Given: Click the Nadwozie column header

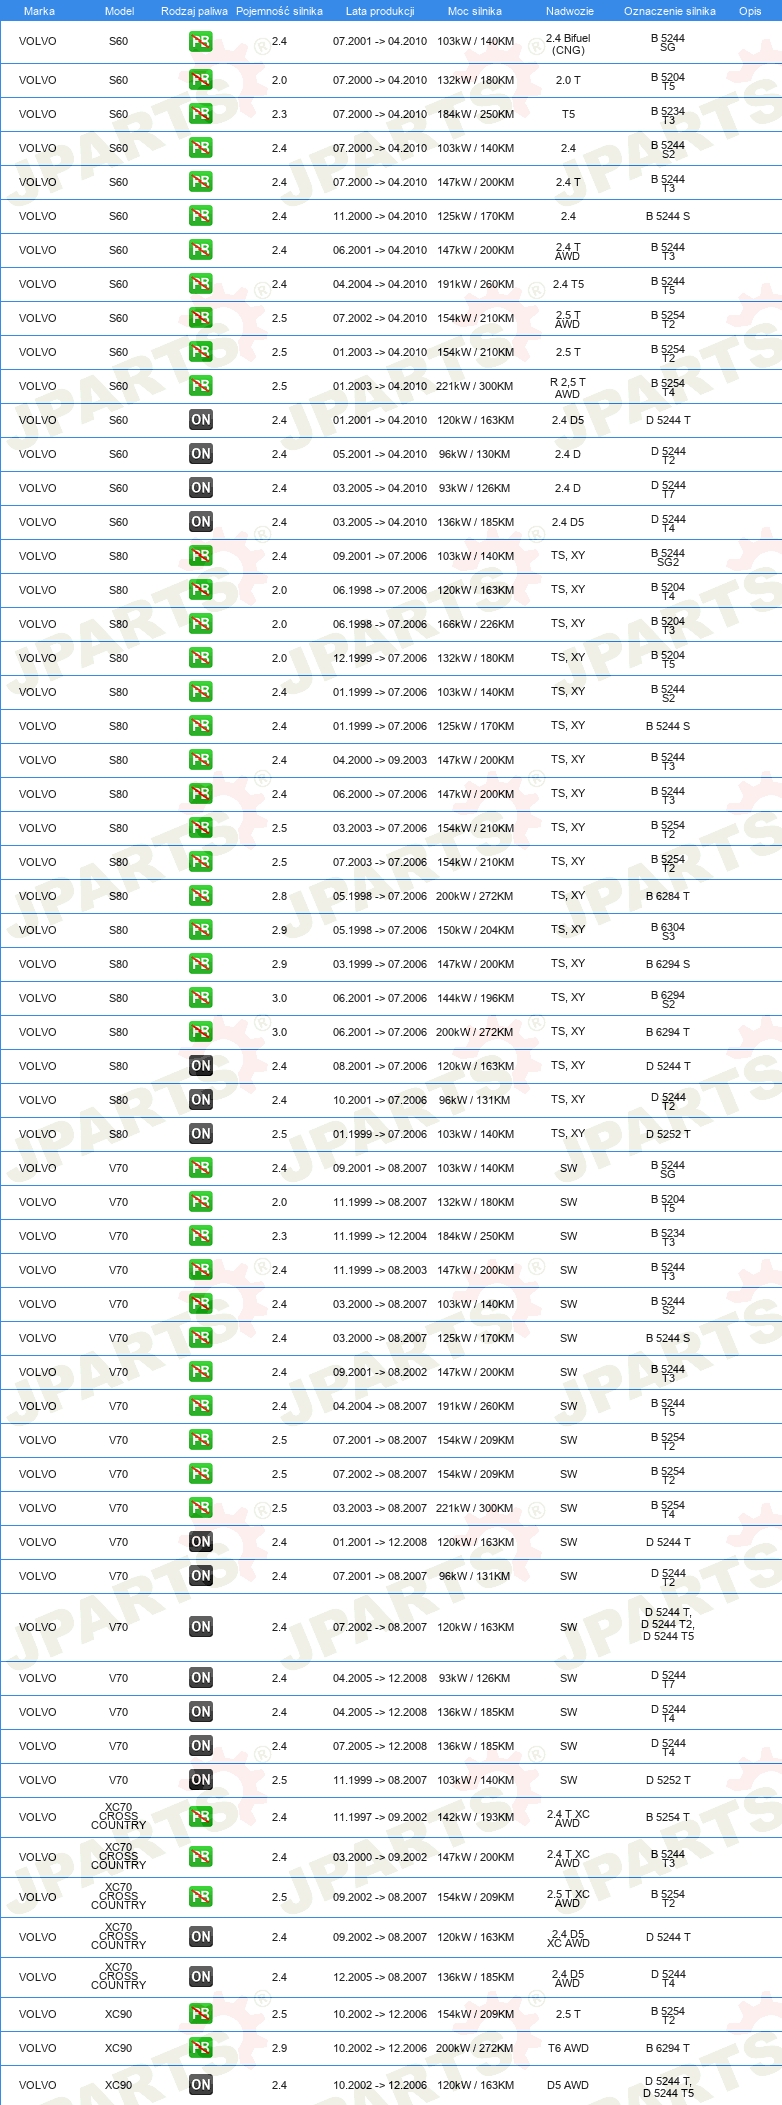Looking at the screenshot, I should point(570,11).
